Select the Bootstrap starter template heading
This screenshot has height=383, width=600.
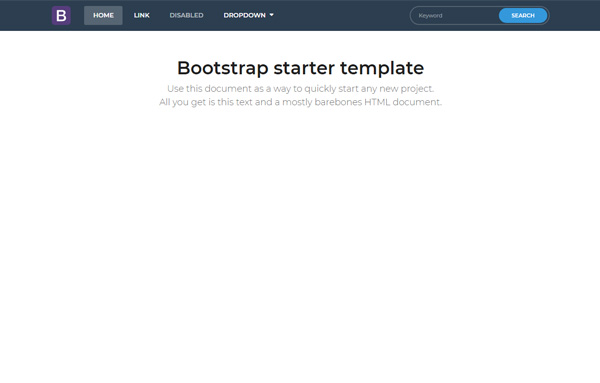pyautogui.click(x=300, y=68)
